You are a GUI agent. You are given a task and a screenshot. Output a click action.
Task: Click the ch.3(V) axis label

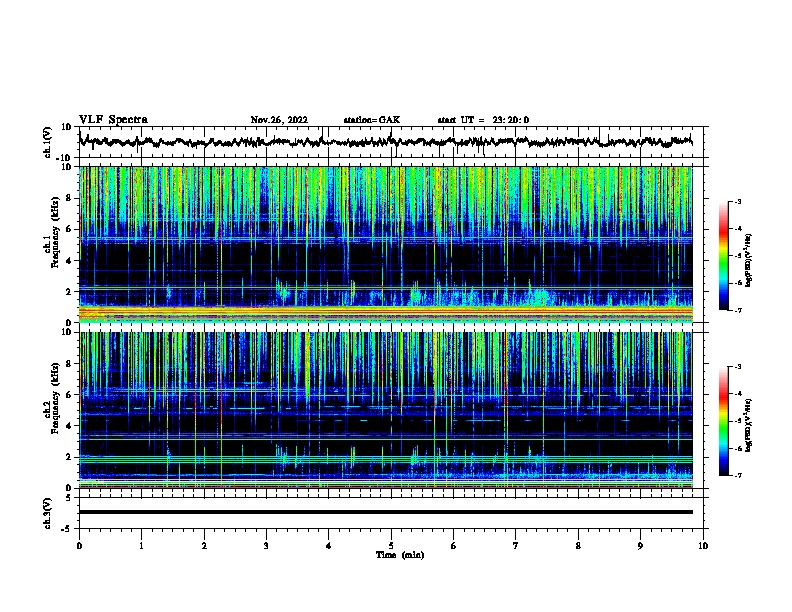48,513
